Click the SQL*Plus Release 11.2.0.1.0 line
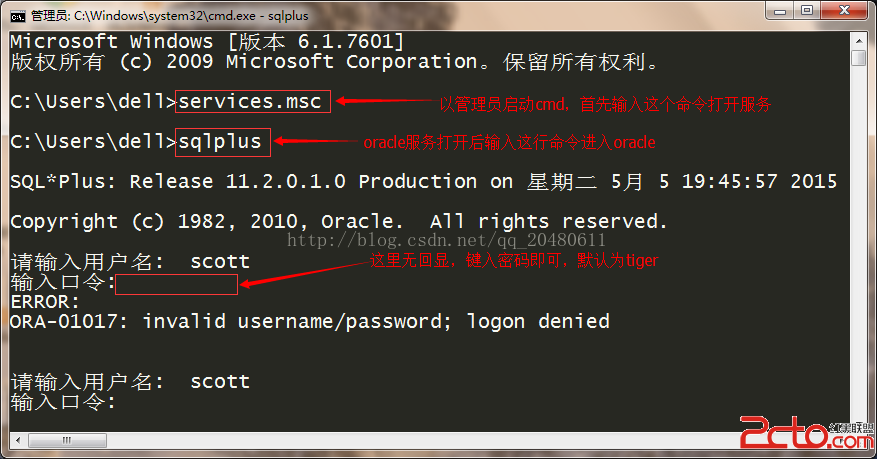The image size is (877, 459). pyautogui.click(x=423, y=181)
